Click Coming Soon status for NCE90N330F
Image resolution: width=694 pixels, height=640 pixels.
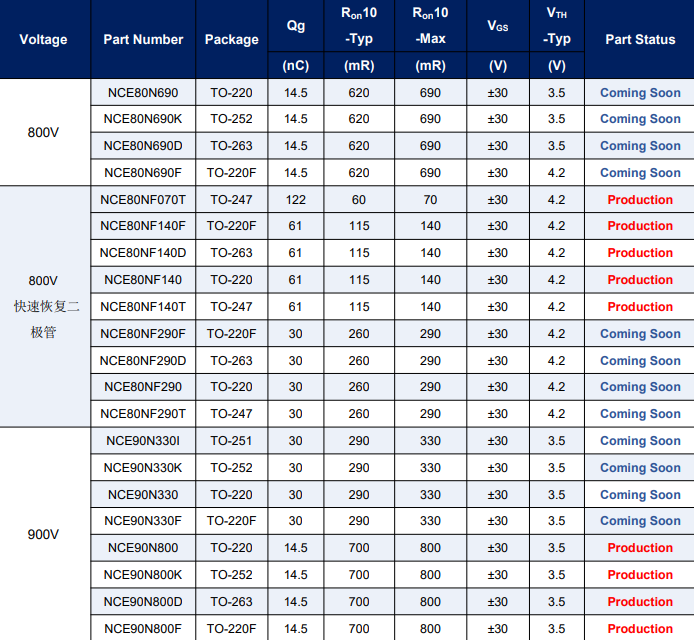pos(640,521)
